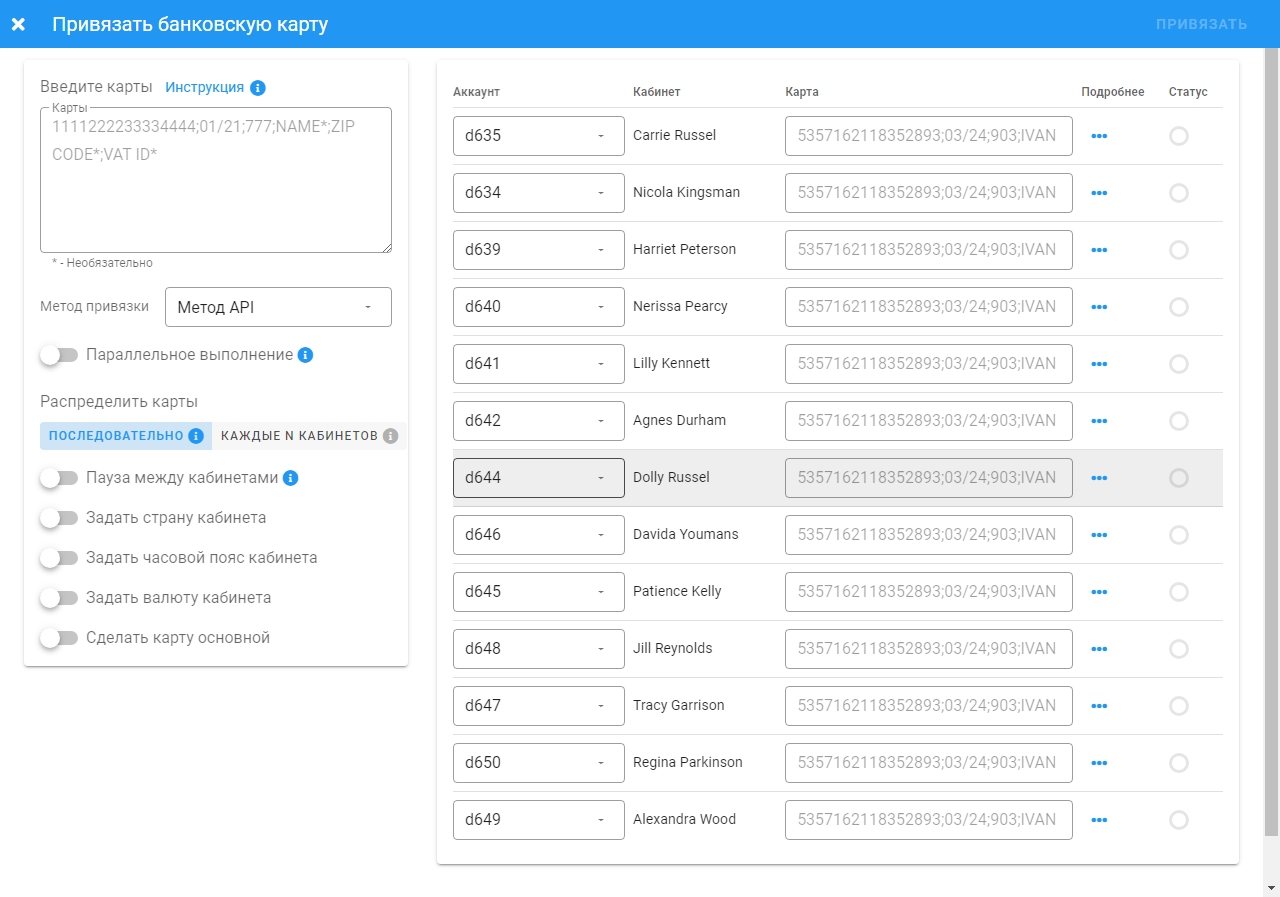
Task: Click the Привязать button
Action: pyautogui.click(x=1201, y=24)
